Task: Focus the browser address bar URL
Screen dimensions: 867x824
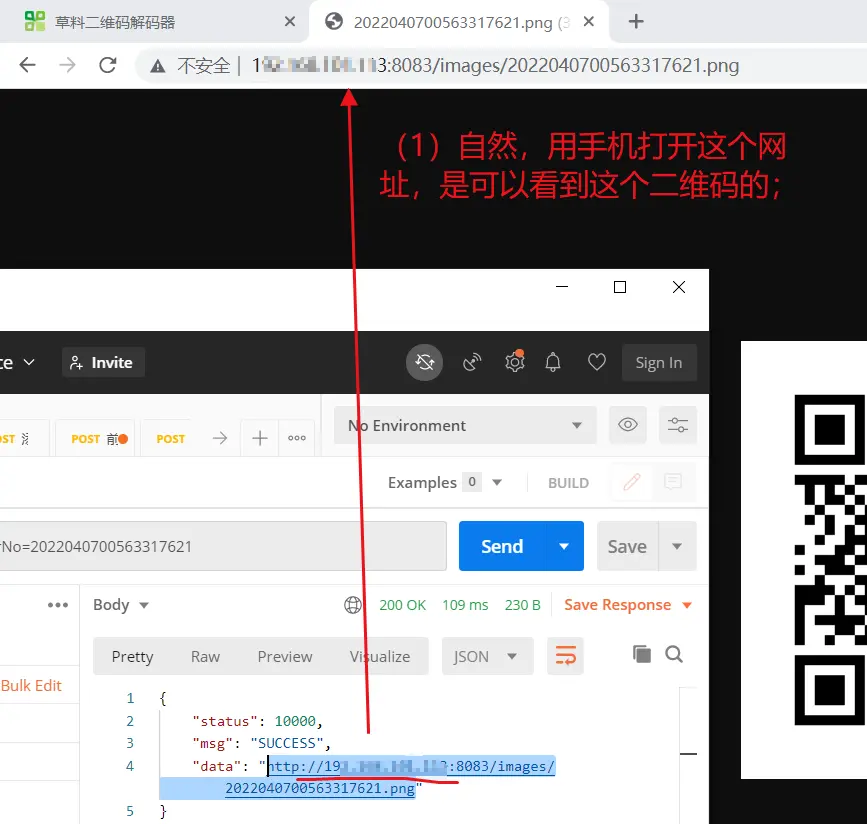Action: point(495,66)
